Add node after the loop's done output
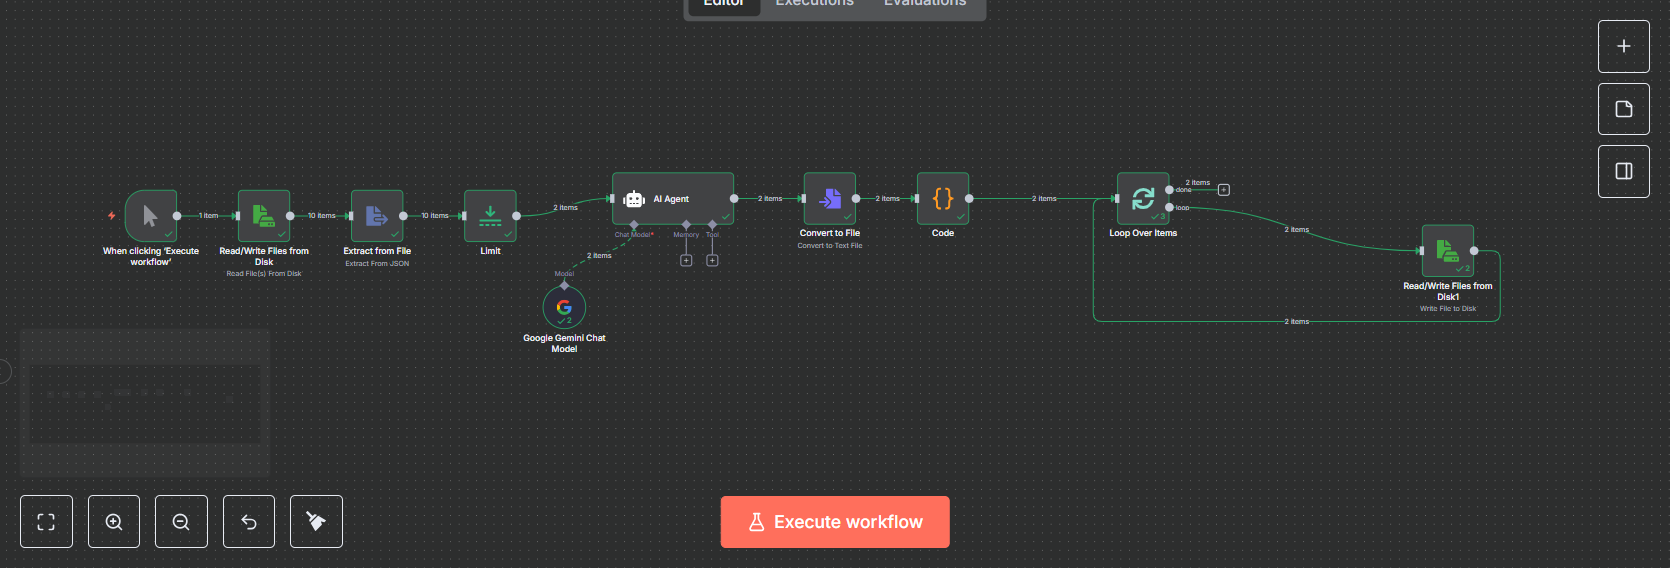 pyautogui.click(x=1223, y=190)
